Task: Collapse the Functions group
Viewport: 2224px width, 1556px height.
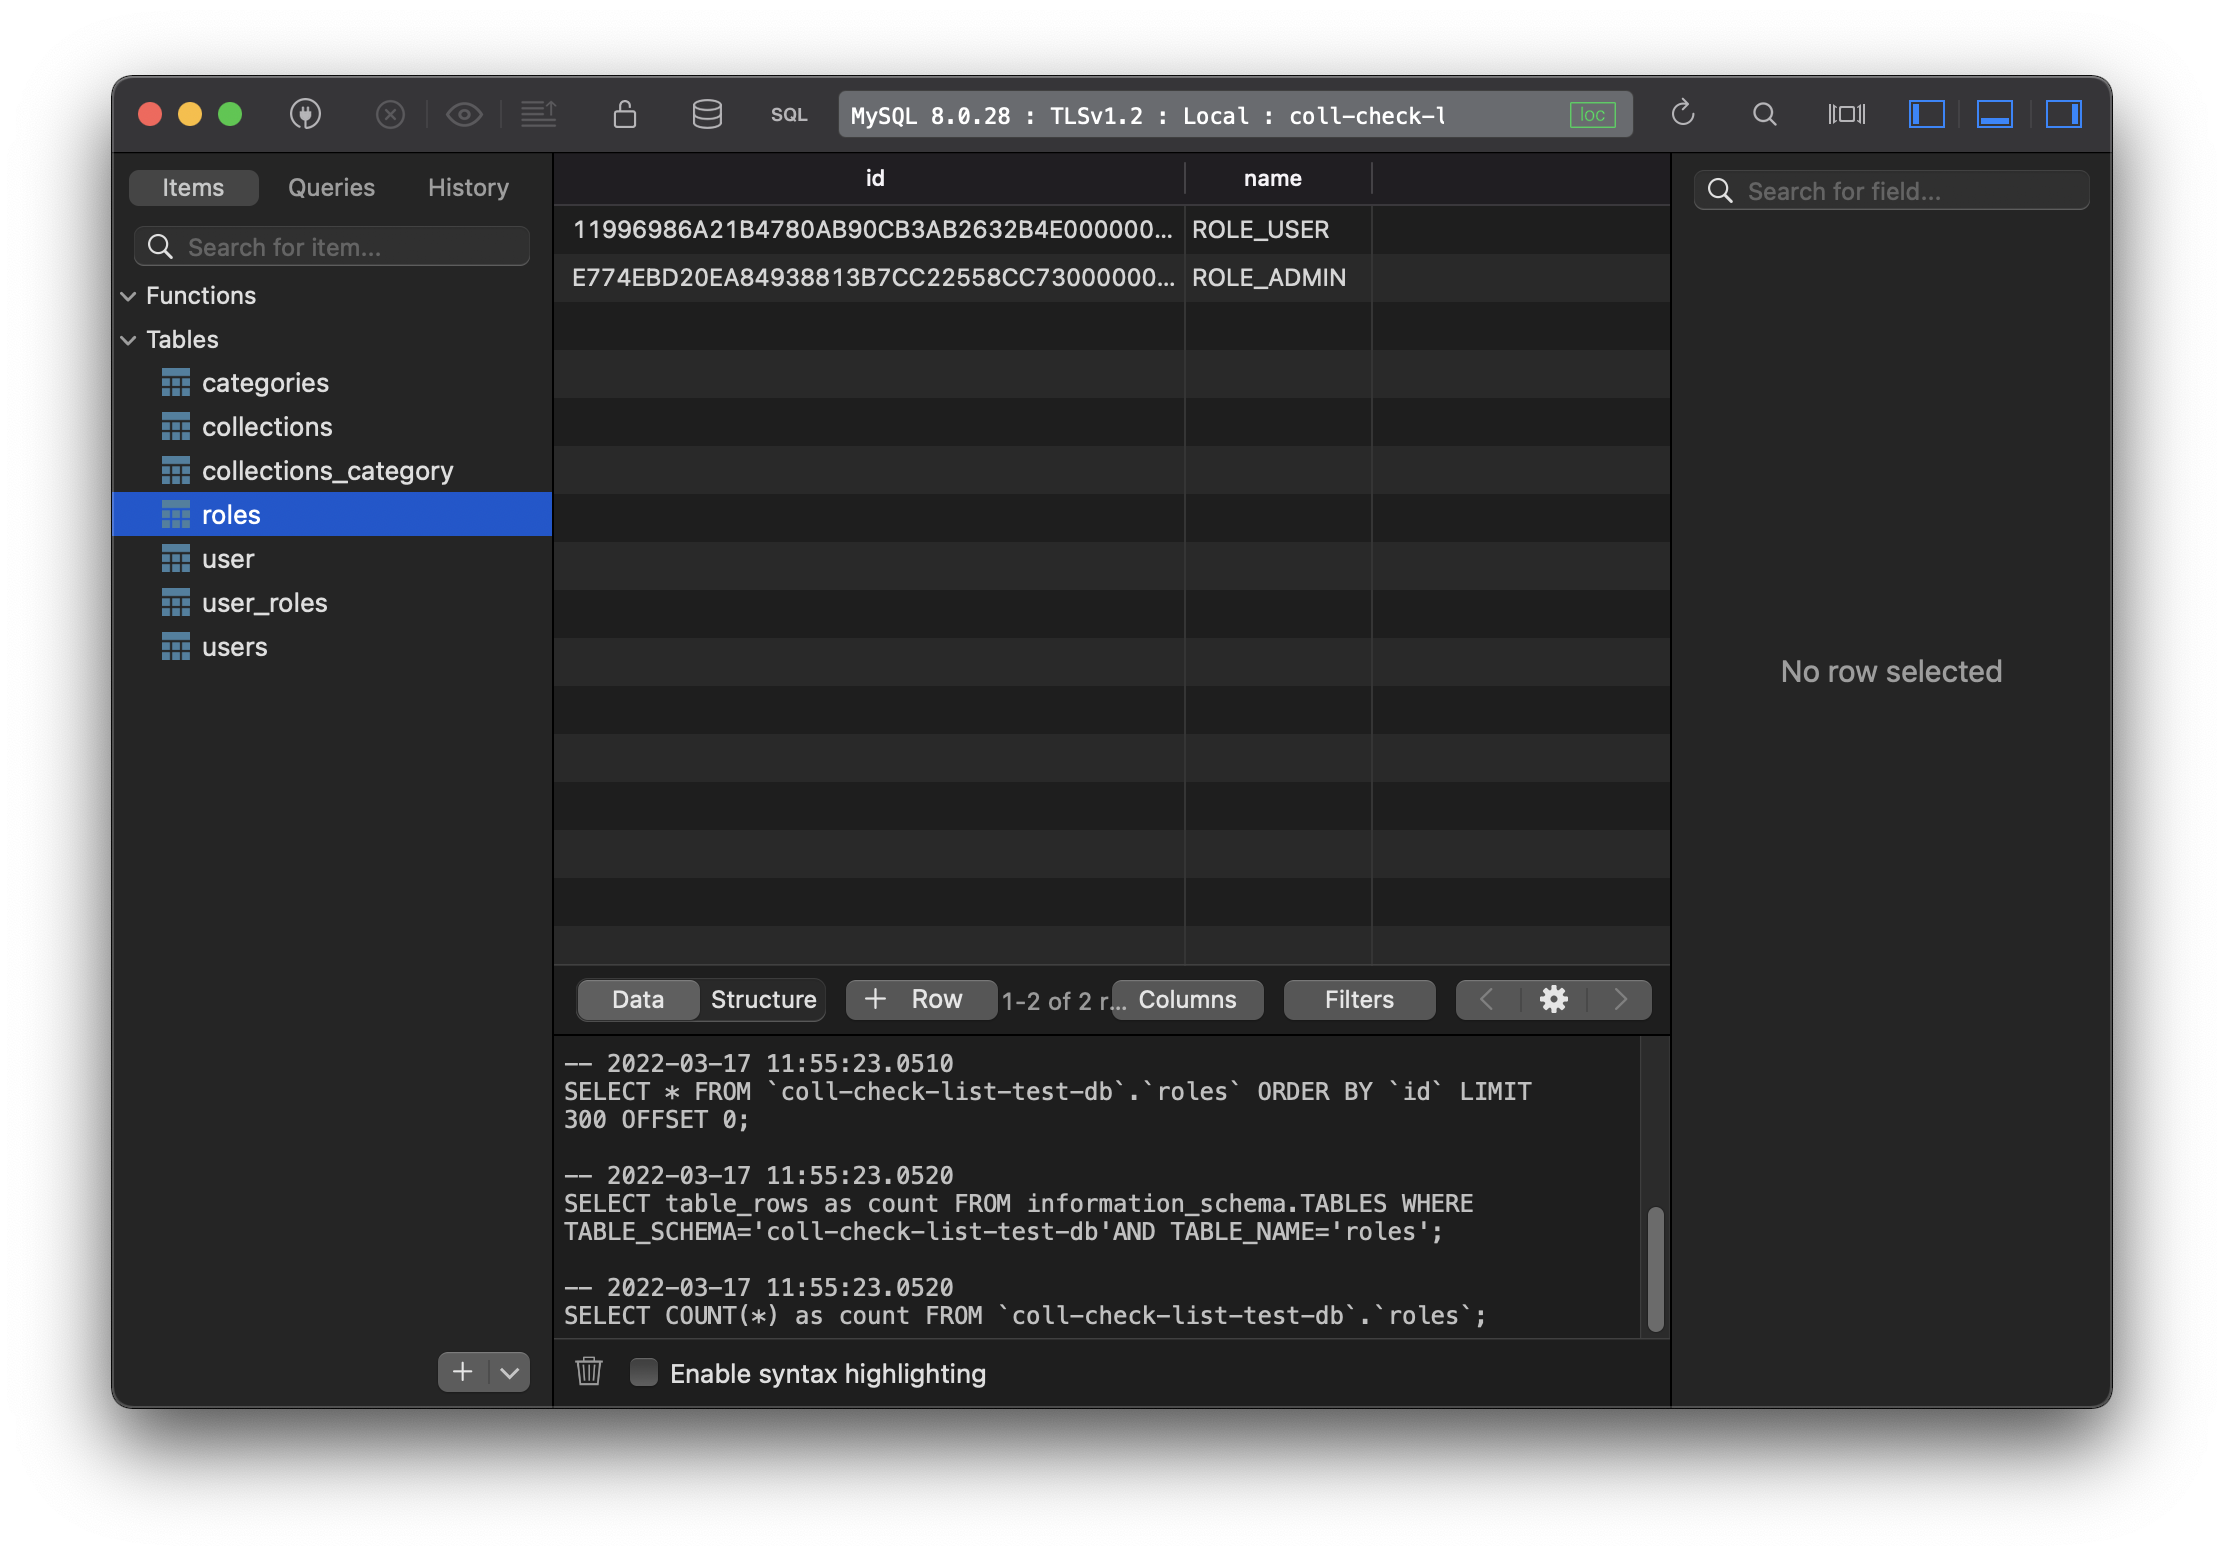Action: coord(128,296)
